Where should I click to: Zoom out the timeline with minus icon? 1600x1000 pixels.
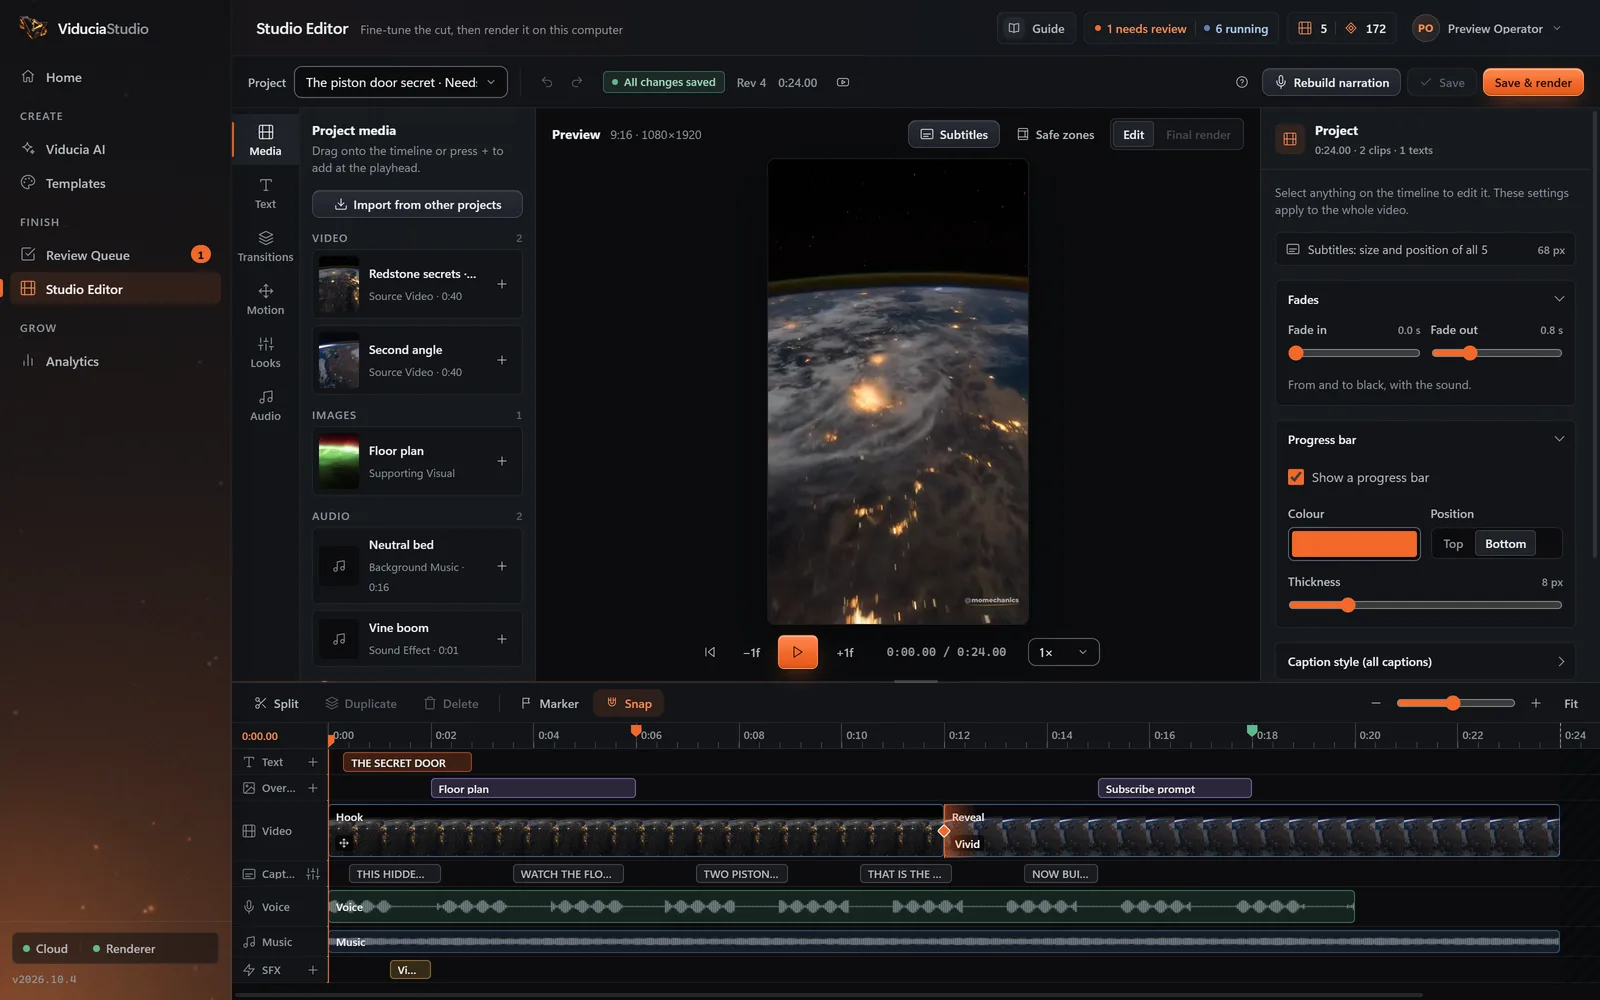pos(1376,703)
